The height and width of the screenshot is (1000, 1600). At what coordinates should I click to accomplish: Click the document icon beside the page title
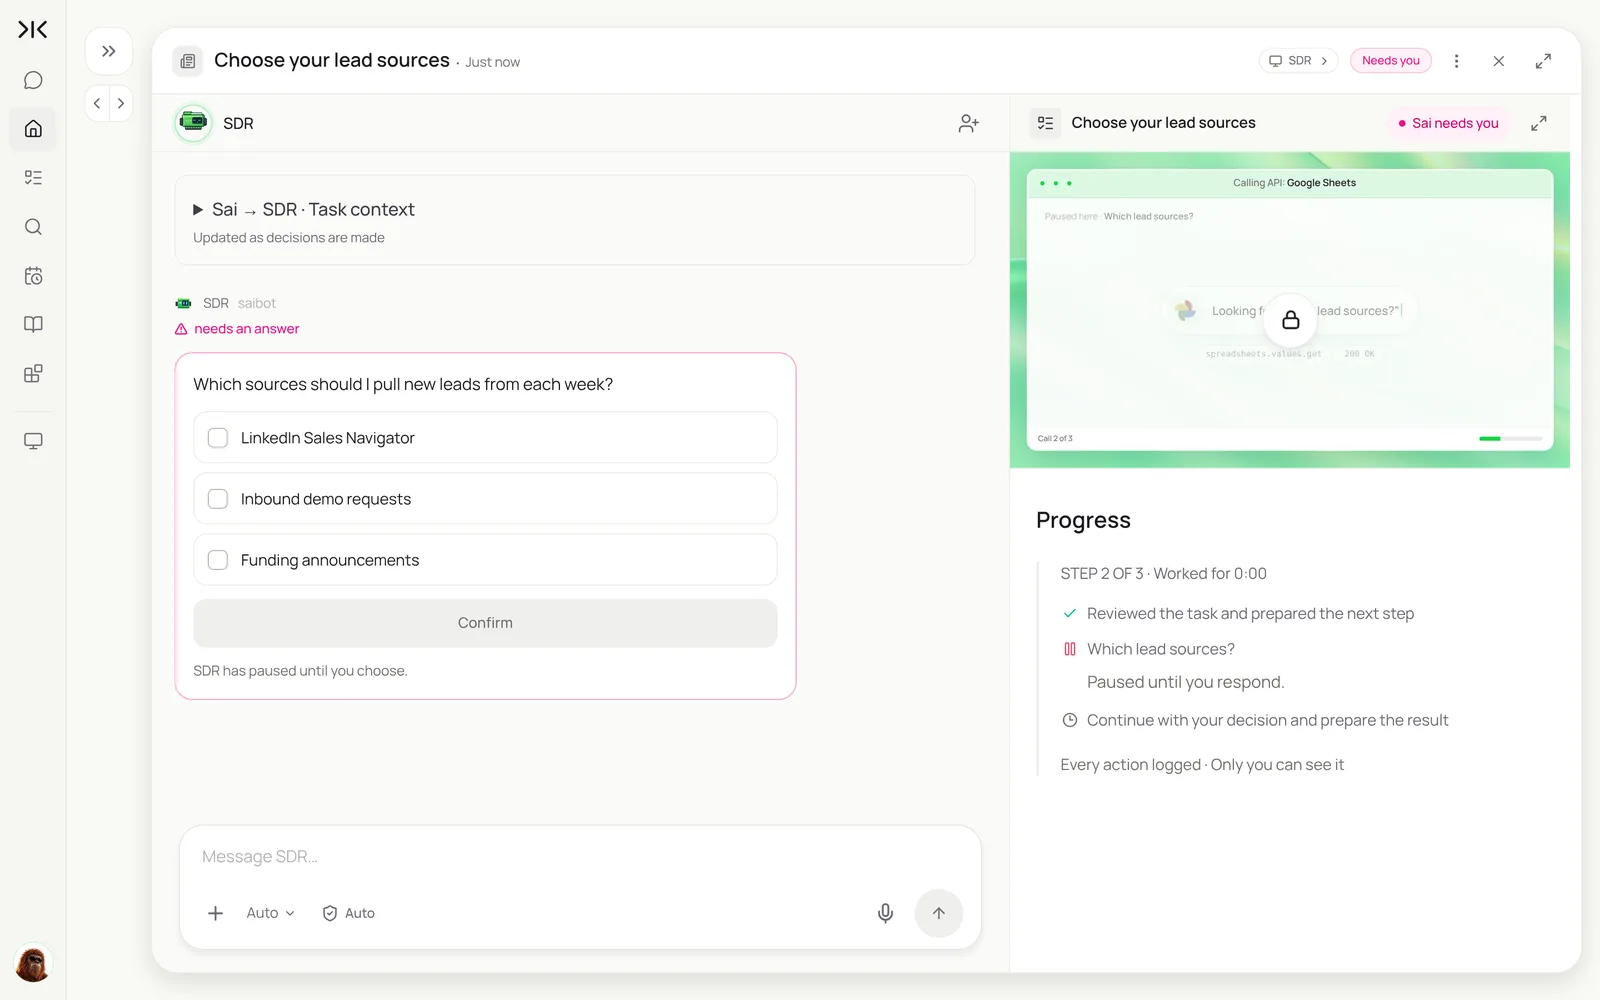(x=187, y=61)
